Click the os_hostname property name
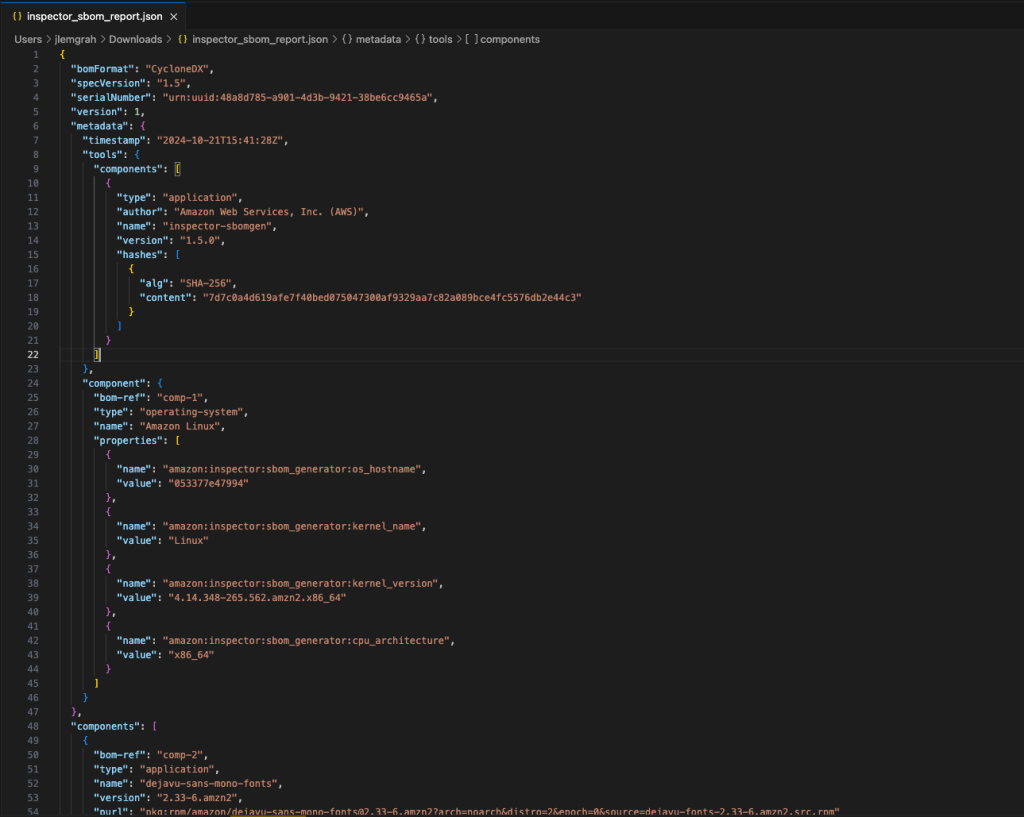Screen dimensions: 1024x817 pyautogui.click(x=291, y=469)
